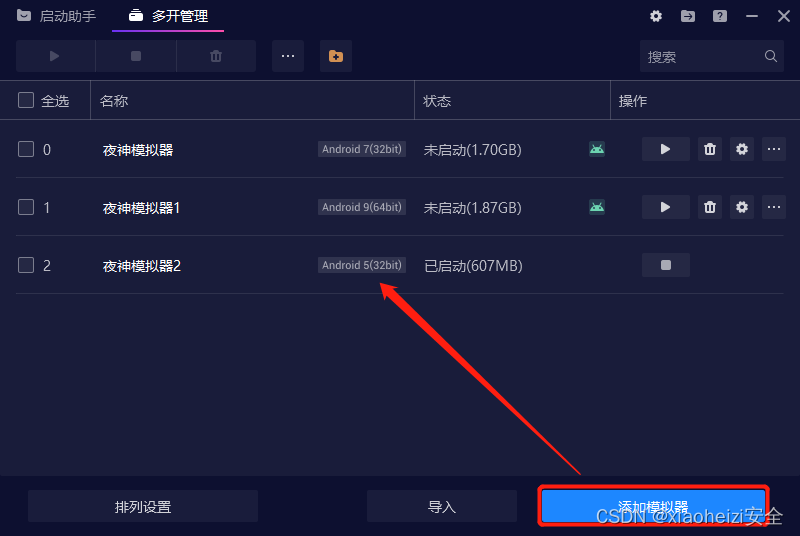This screenshot has height=536, width=800.
Task: Click the 添加模拟器 button
Action: (x=654, y=506)
